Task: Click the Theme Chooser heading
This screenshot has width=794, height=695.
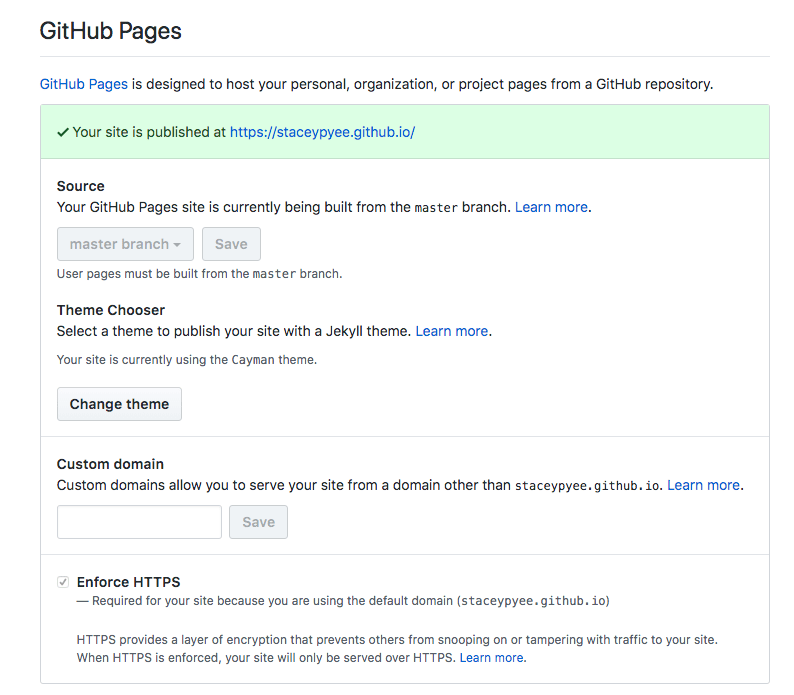Action: [x=111, y=310]
